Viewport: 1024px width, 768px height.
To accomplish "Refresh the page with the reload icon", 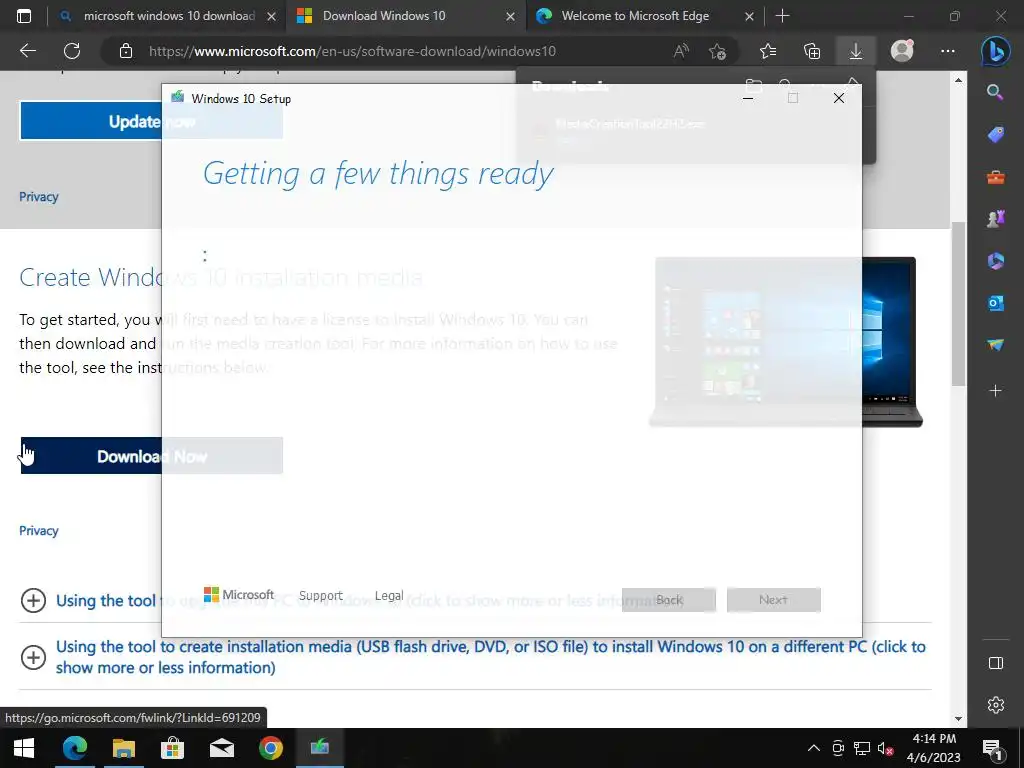I will click(72, 51).
